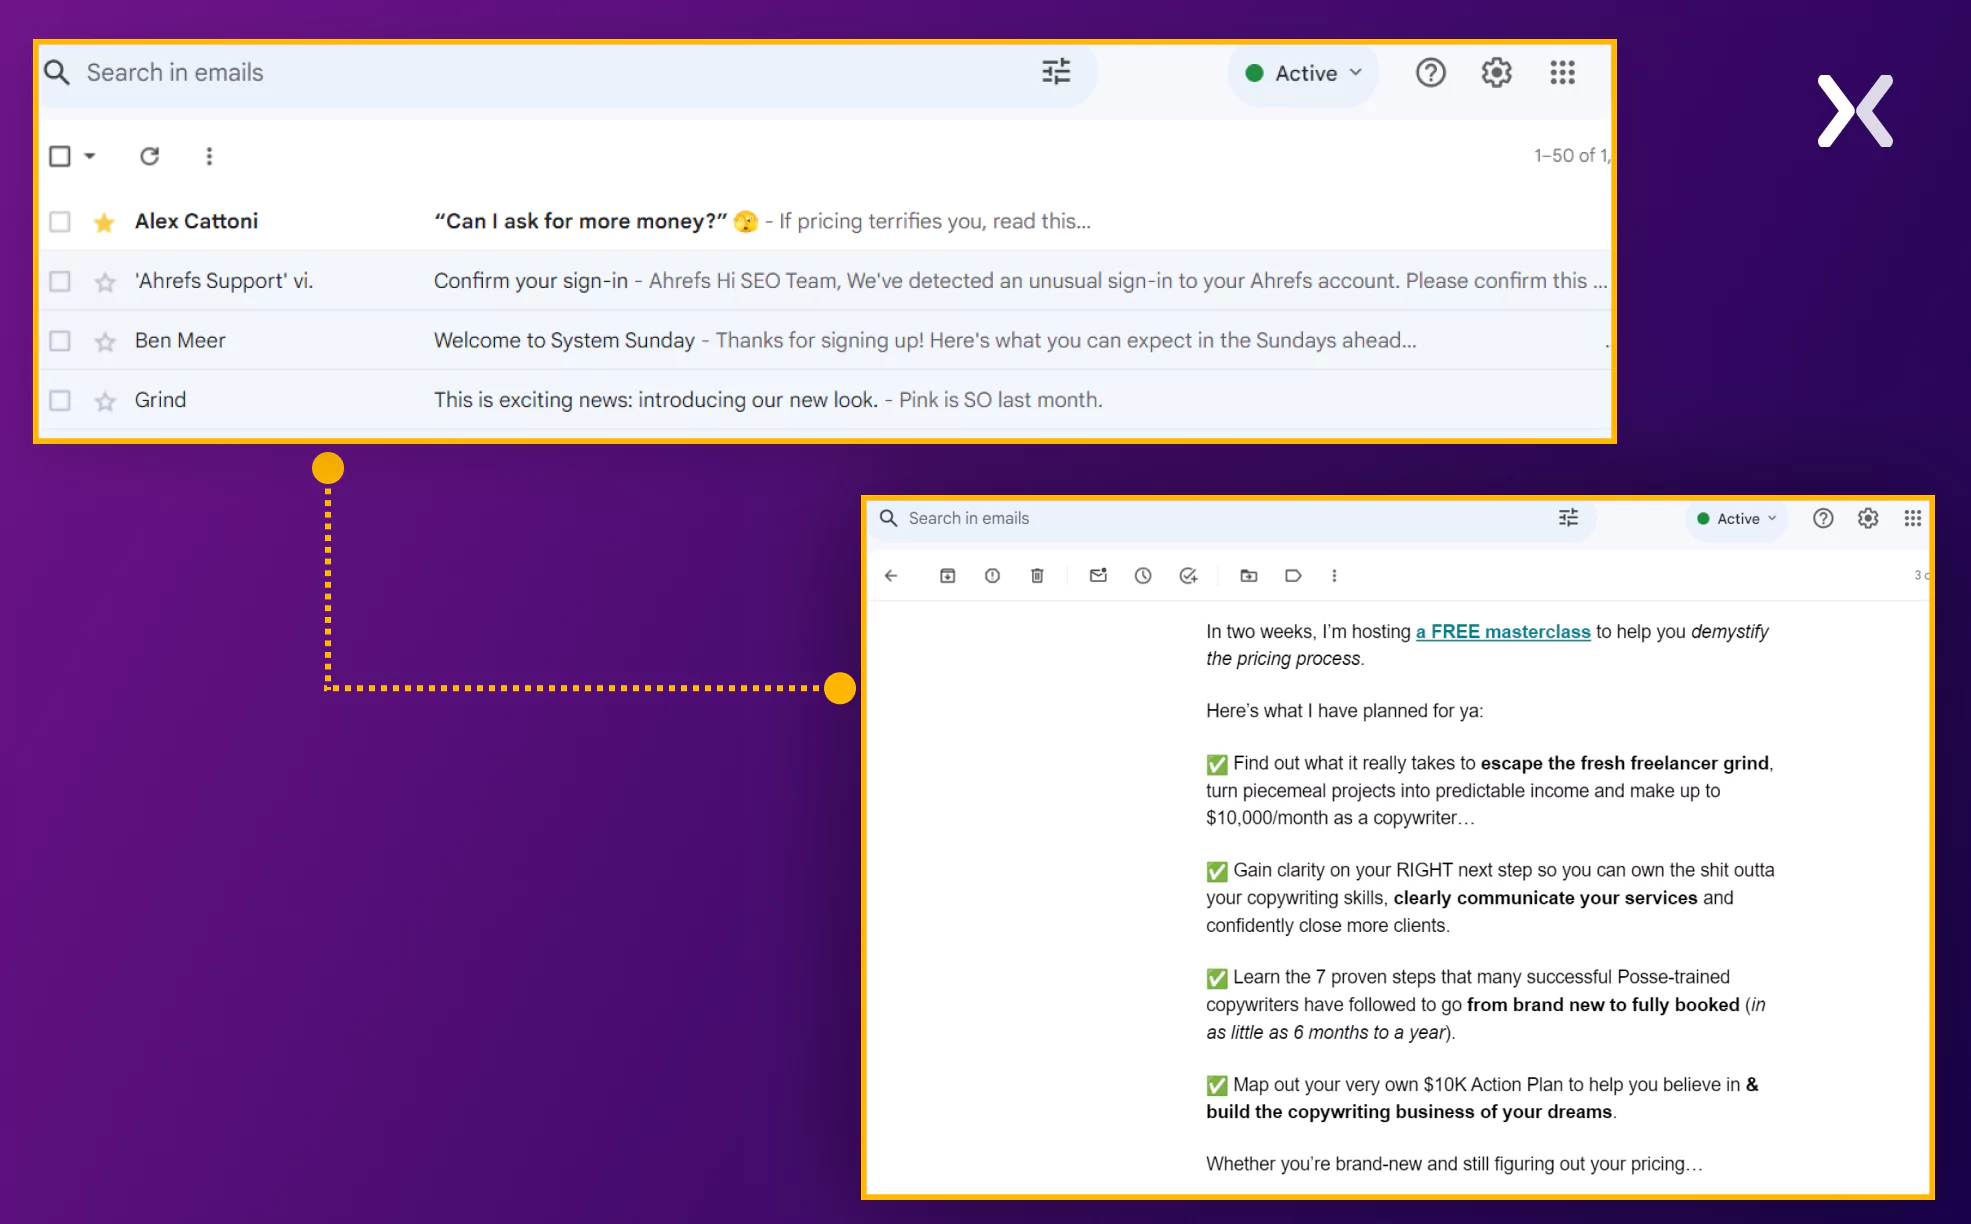This screenshot has width=1971, height=1224.
Task: Open Help icon in top inbox window
Action: tap(1431, 73)
